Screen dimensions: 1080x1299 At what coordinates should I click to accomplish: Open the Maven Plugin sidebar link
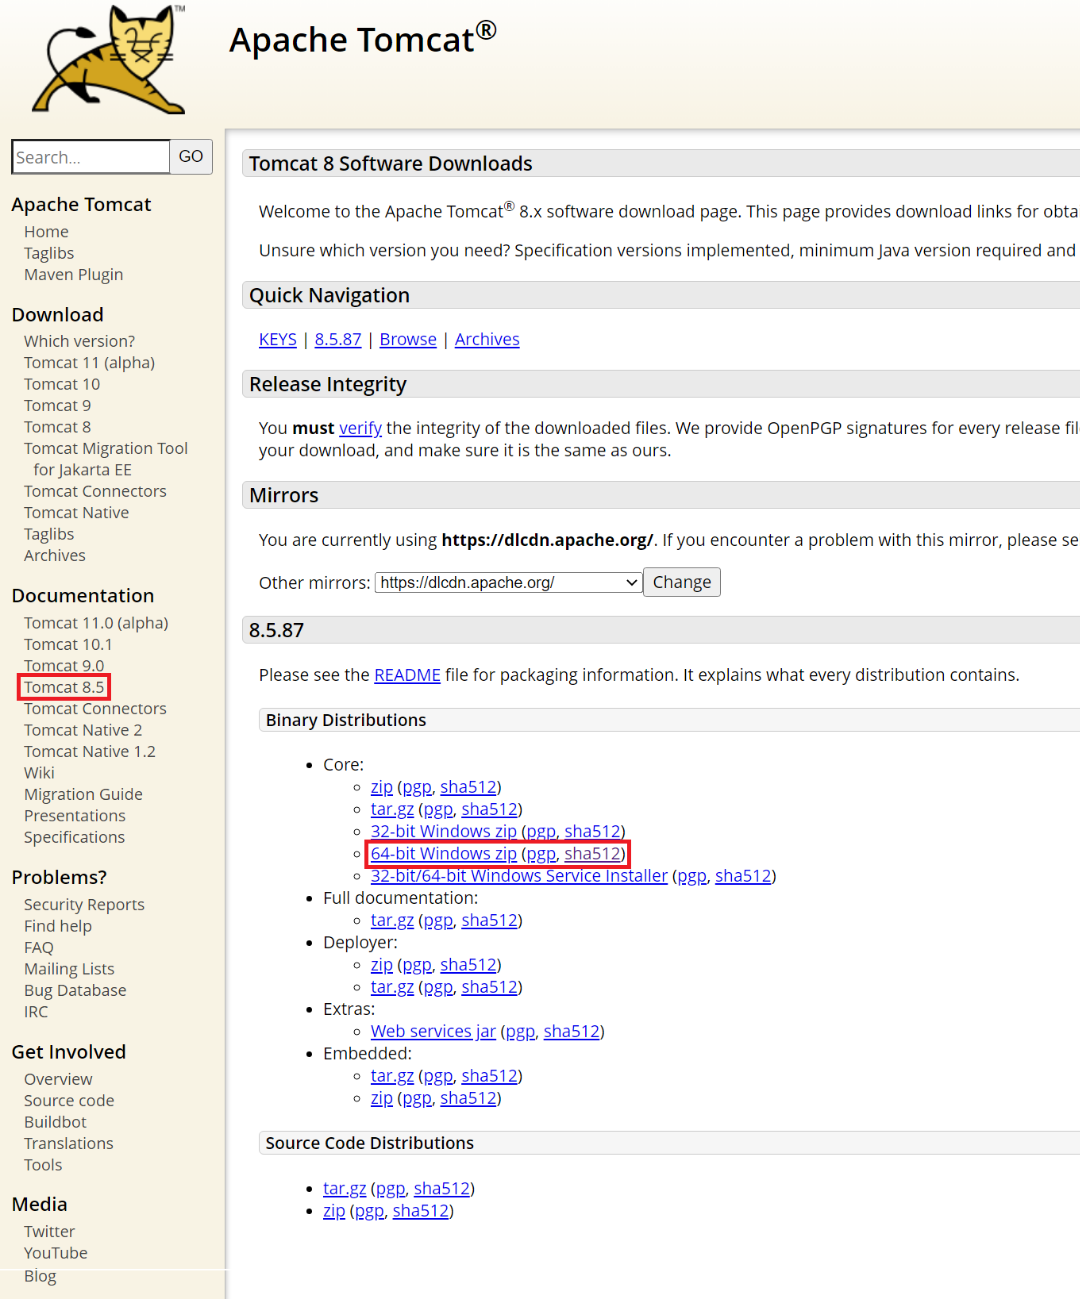[x=74, y=275]
